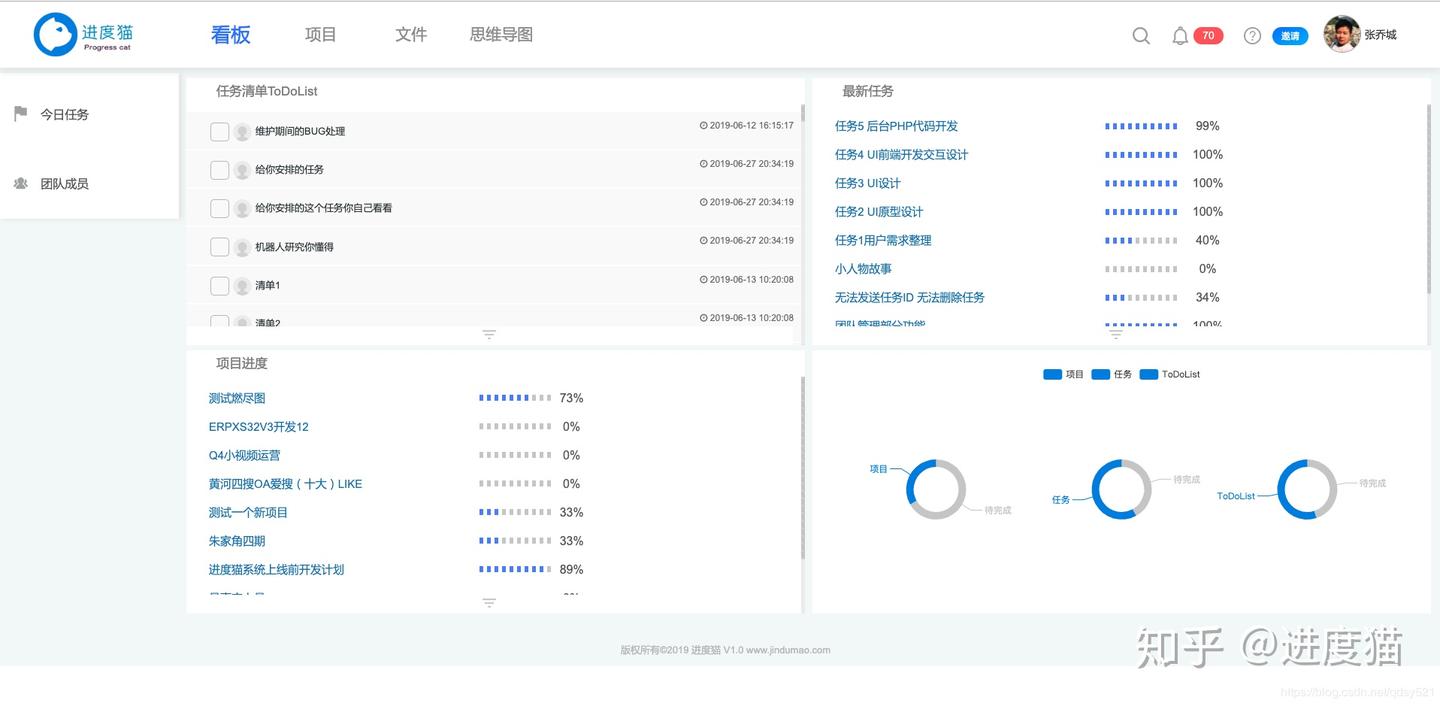Viewport: 1440px width, 706px height.
Task: Expand the 项目进度 list to show more
Action: pyautogui.click(x=489, y=602)
